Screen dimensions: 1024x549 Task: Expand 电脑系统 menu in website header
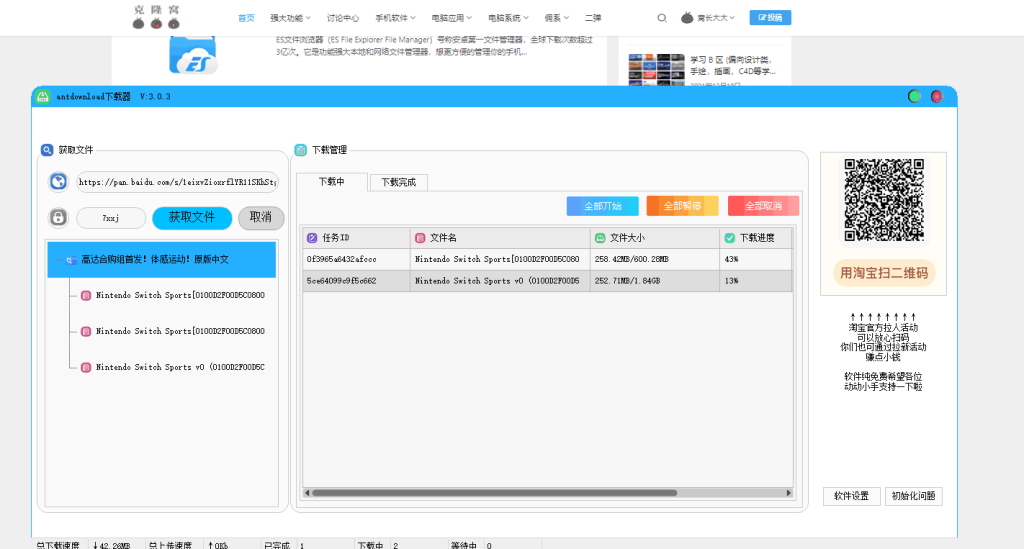point(508,18)
